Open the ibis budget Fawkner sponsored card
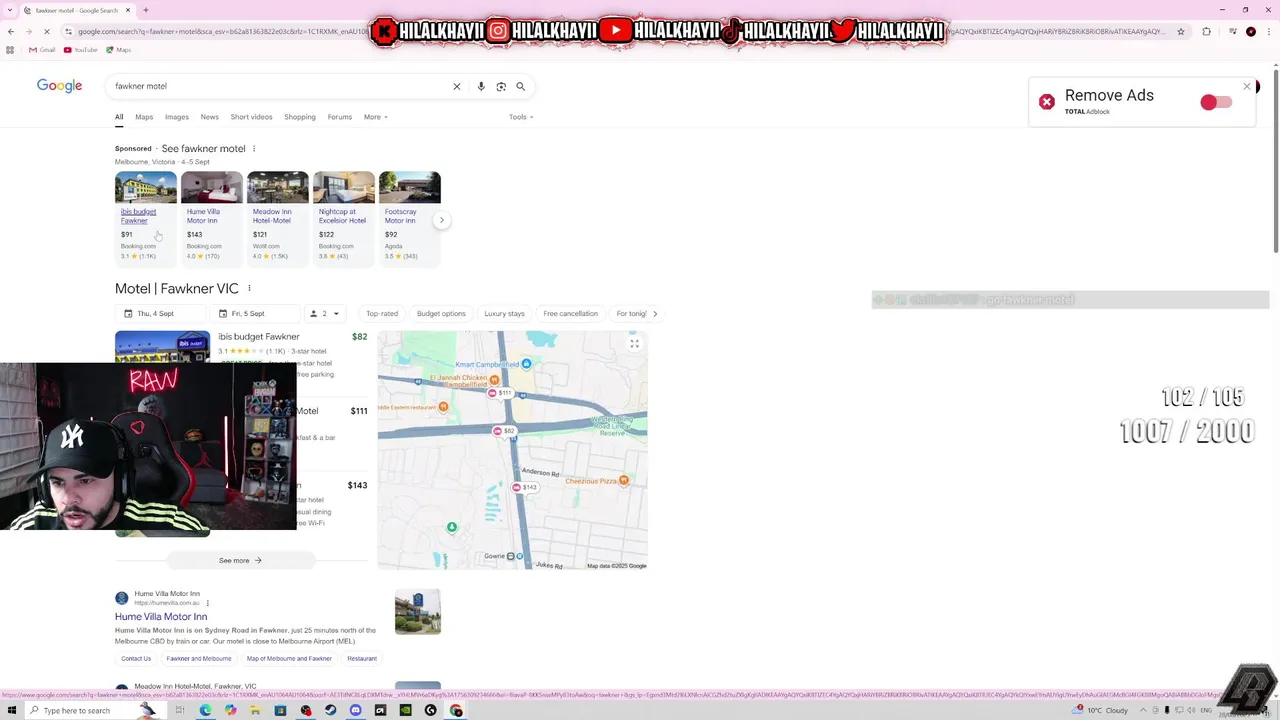This screenshot has height=720, width=1280. (146, 217)
